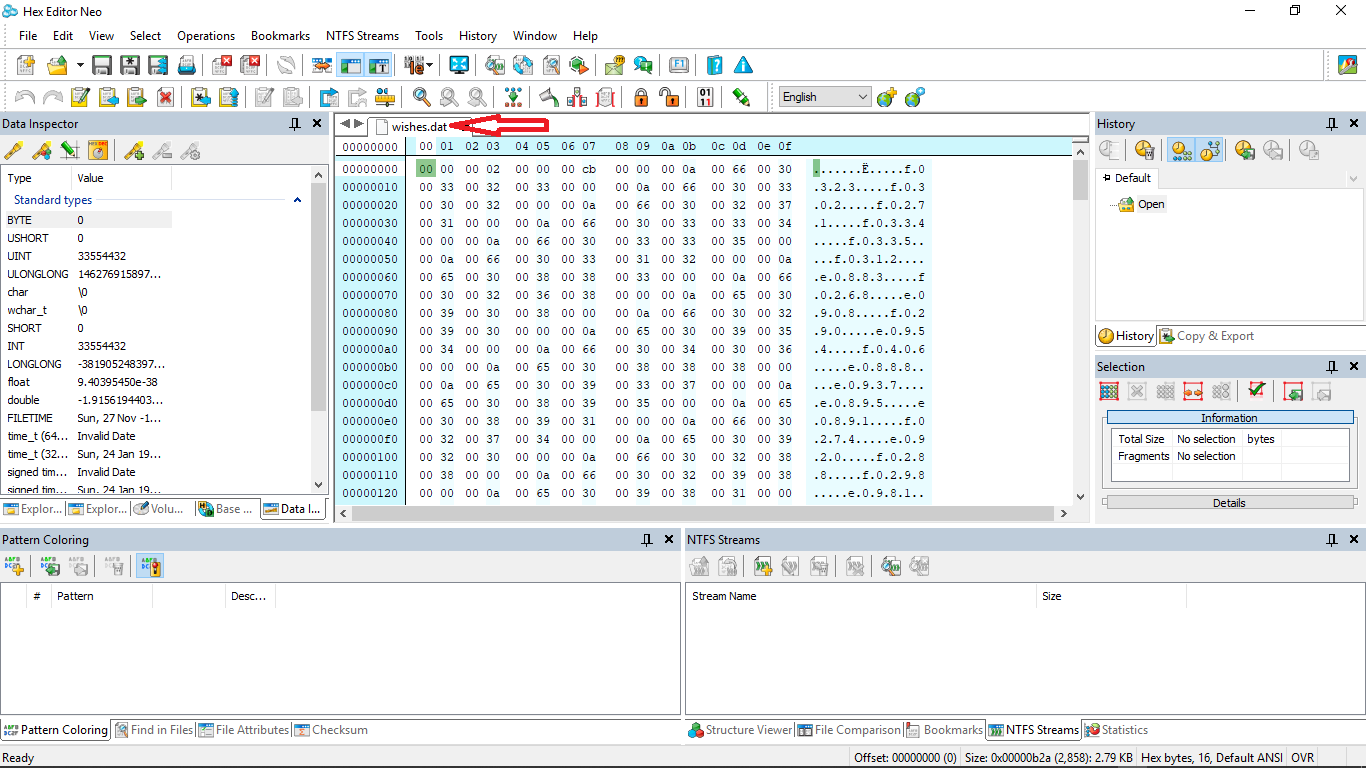Click the 0111 binary icon
This screenshot has width=1366, height=768.
tap(705, 97)
